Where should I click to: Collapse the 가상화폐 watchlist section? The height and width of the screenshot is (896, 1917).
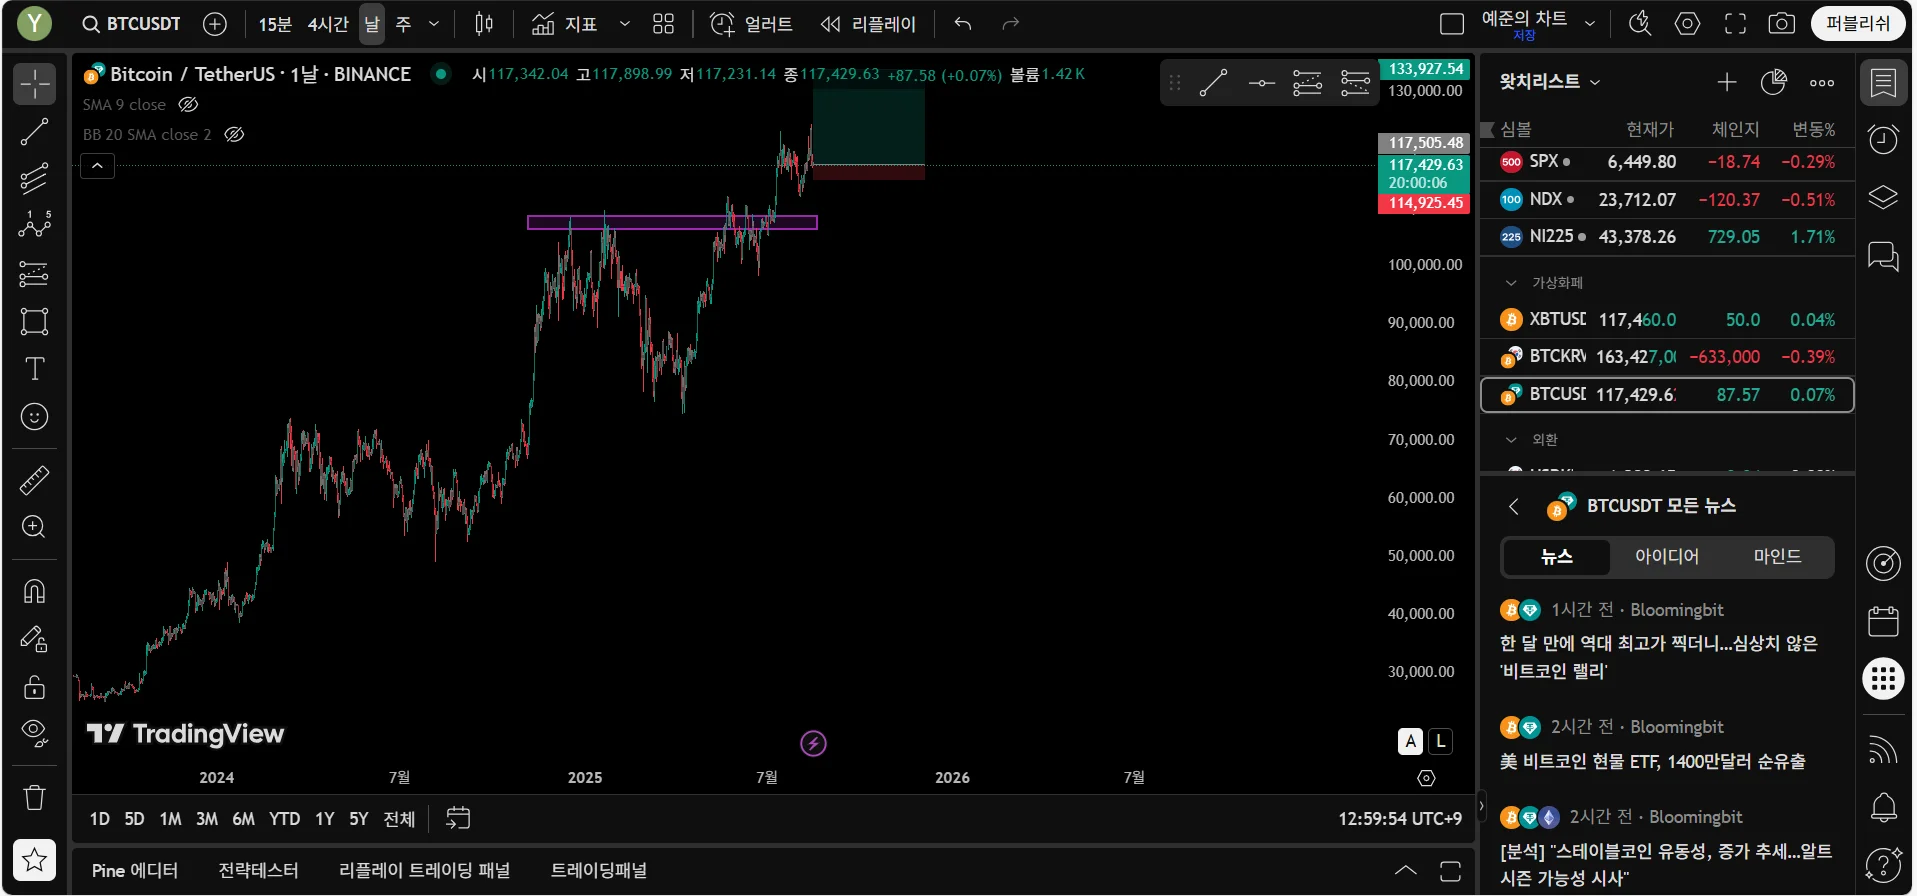(1511, 283)
